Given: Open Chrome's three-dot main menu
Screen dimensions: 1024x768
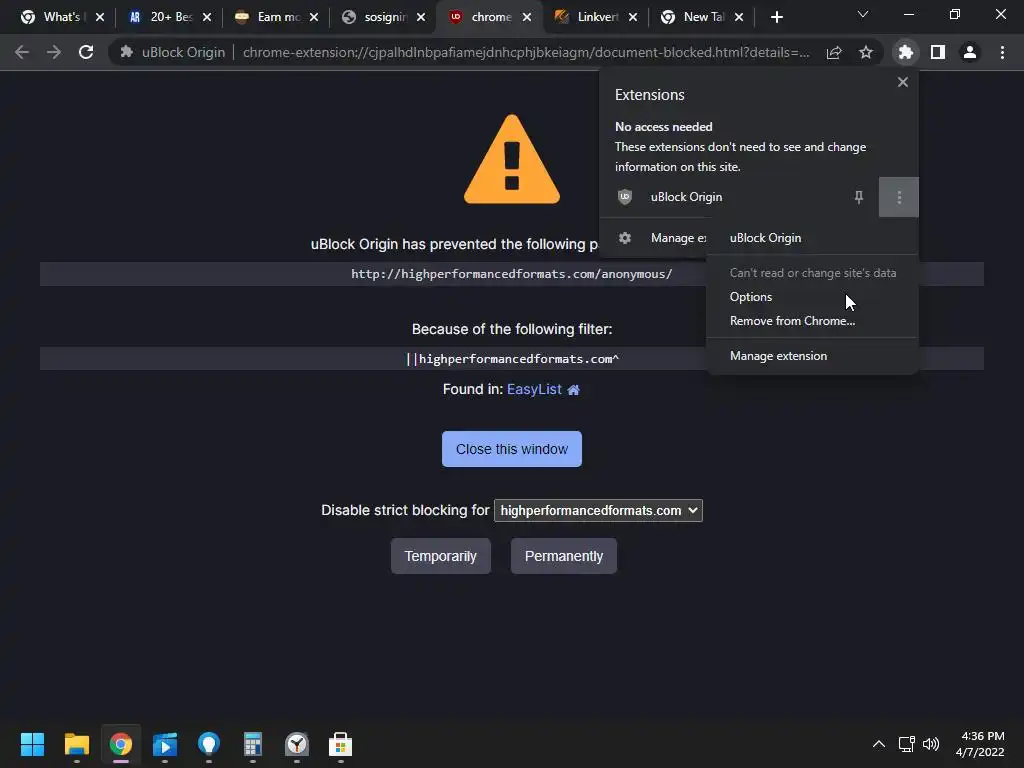Looking at the screenshot, I should tap(1002, 52).
